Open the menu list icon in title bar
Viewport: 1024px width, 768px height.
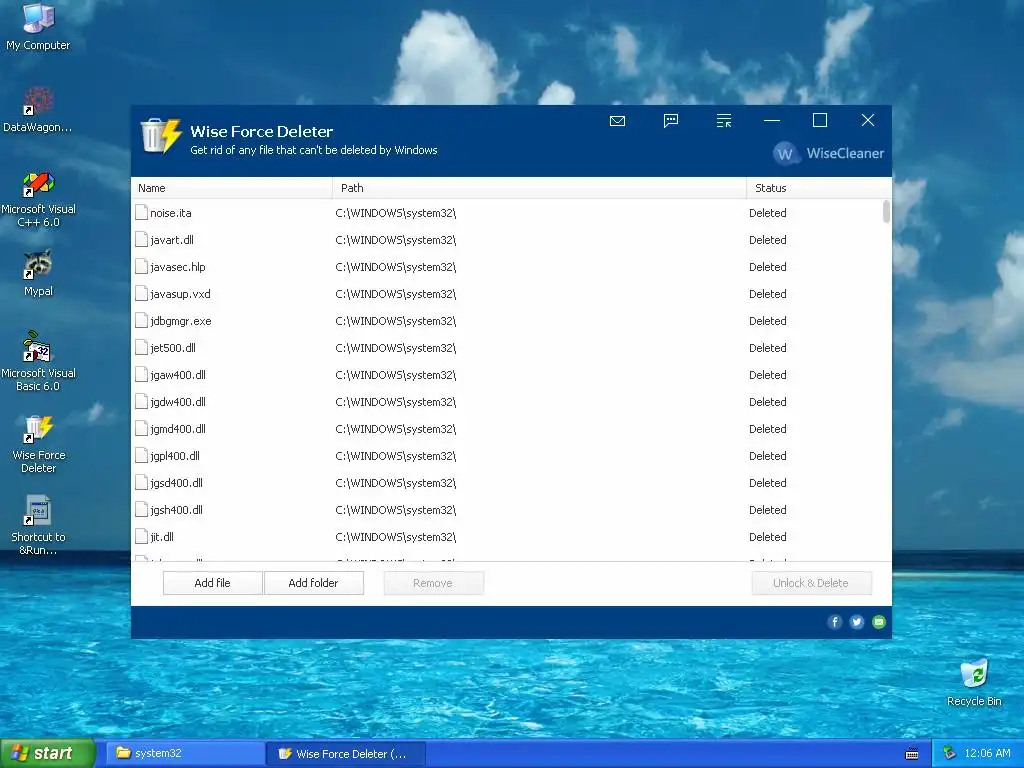tap(724, 121)
